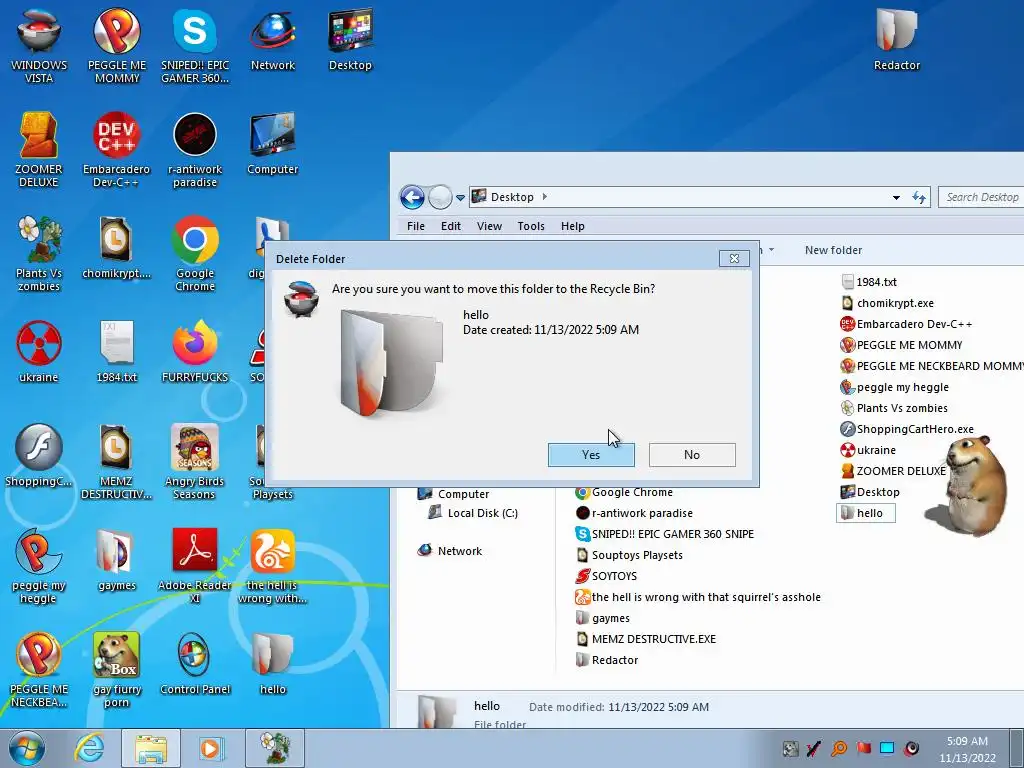Open WINDOWS VISTA desktop icon

[39, 46]
